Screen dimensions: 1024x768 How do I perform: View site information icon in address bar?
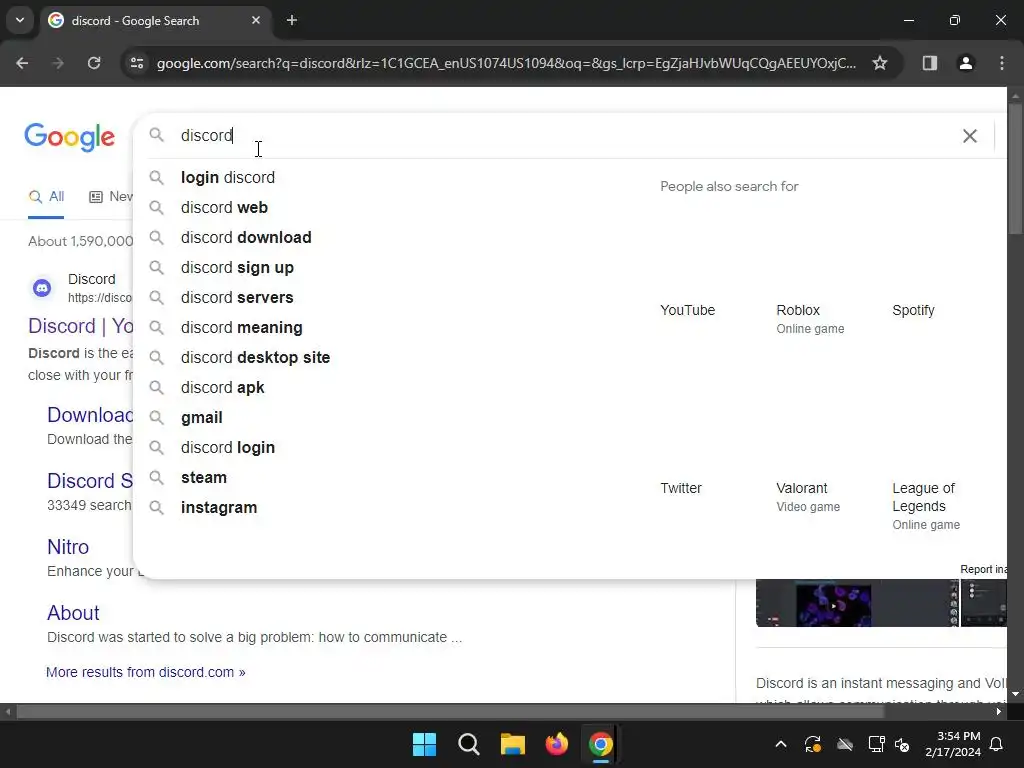(x=137, y=63)
